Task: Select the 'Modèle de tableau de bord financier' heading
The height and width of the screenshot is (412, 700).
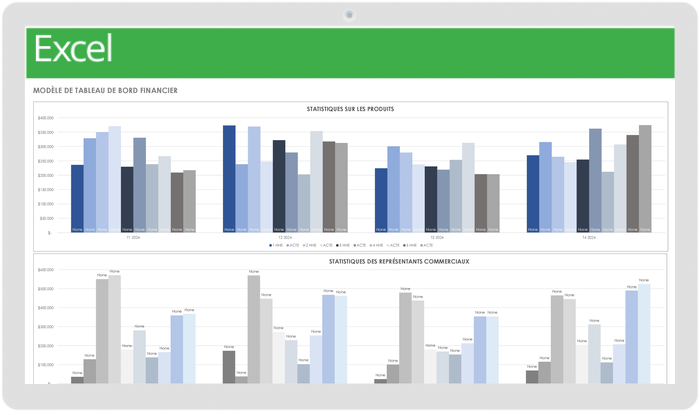Action: coord(106,91)
